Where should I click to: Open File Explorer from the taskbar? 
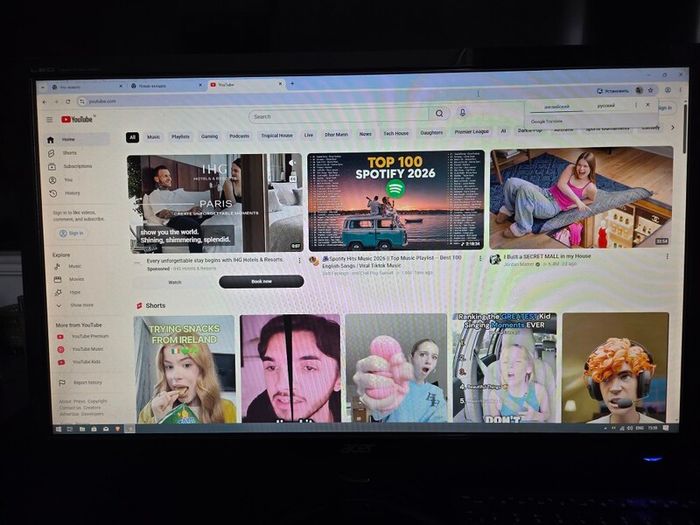point(82,429)
